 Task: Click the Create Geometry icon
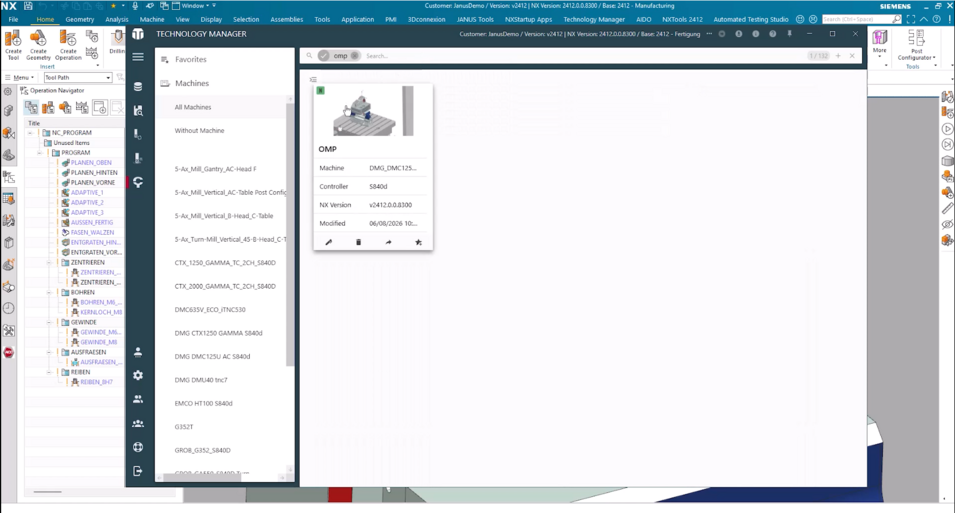(38, 40)
